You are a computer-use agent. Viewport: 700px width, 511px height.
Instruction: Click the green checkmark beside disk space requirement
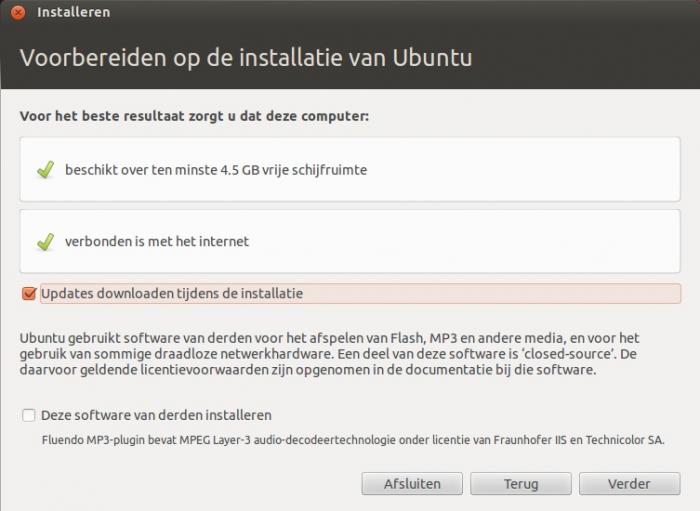[46, 170]
